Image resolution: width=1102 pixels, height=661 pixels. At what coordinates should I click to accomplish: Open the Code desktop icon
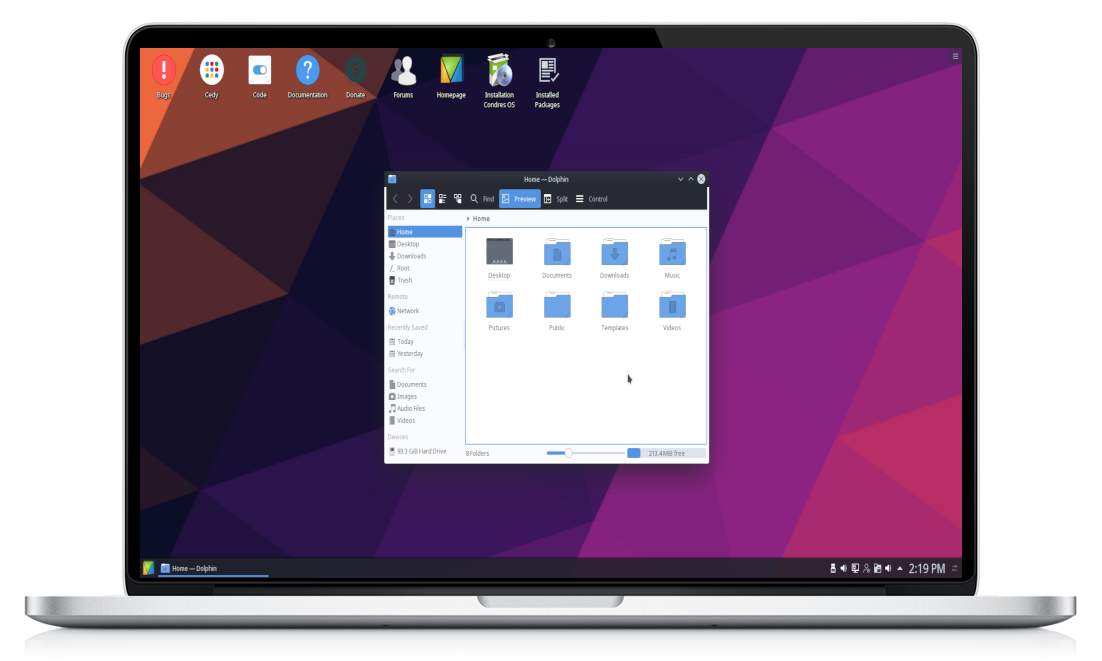click(x=259, y=77)
